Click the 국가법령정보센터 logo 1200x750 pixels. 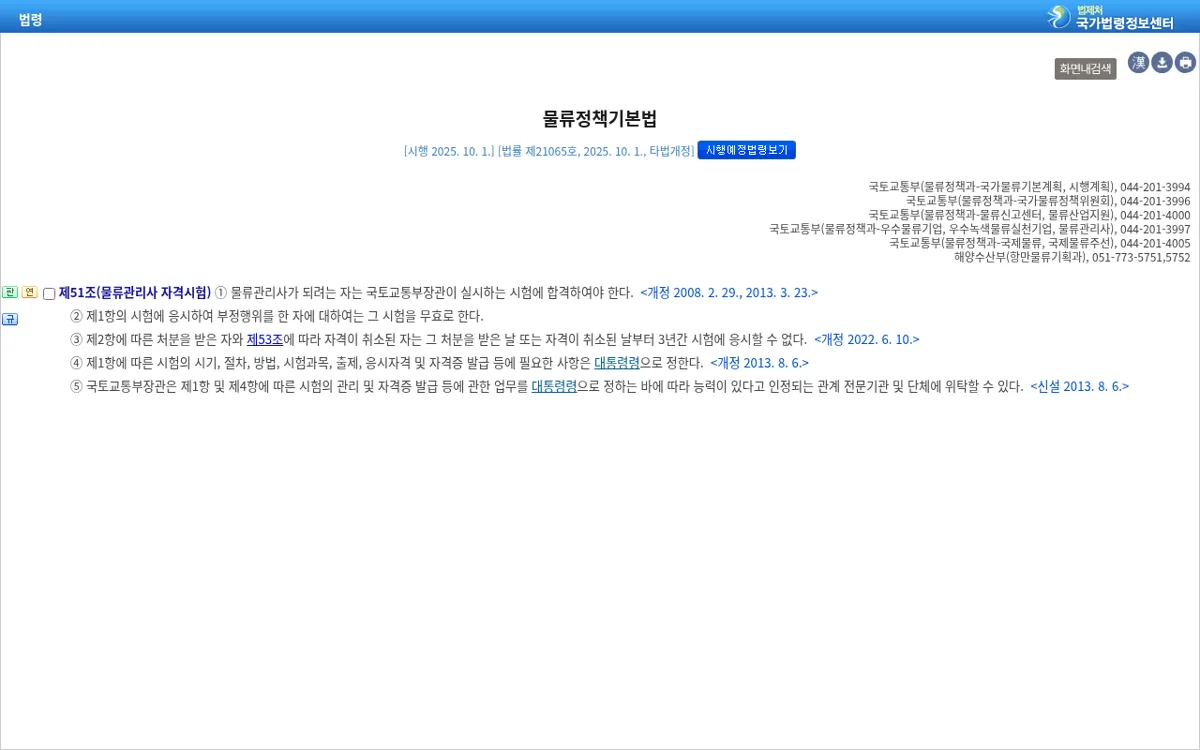pyautogui.click(x=1110, y=17)
